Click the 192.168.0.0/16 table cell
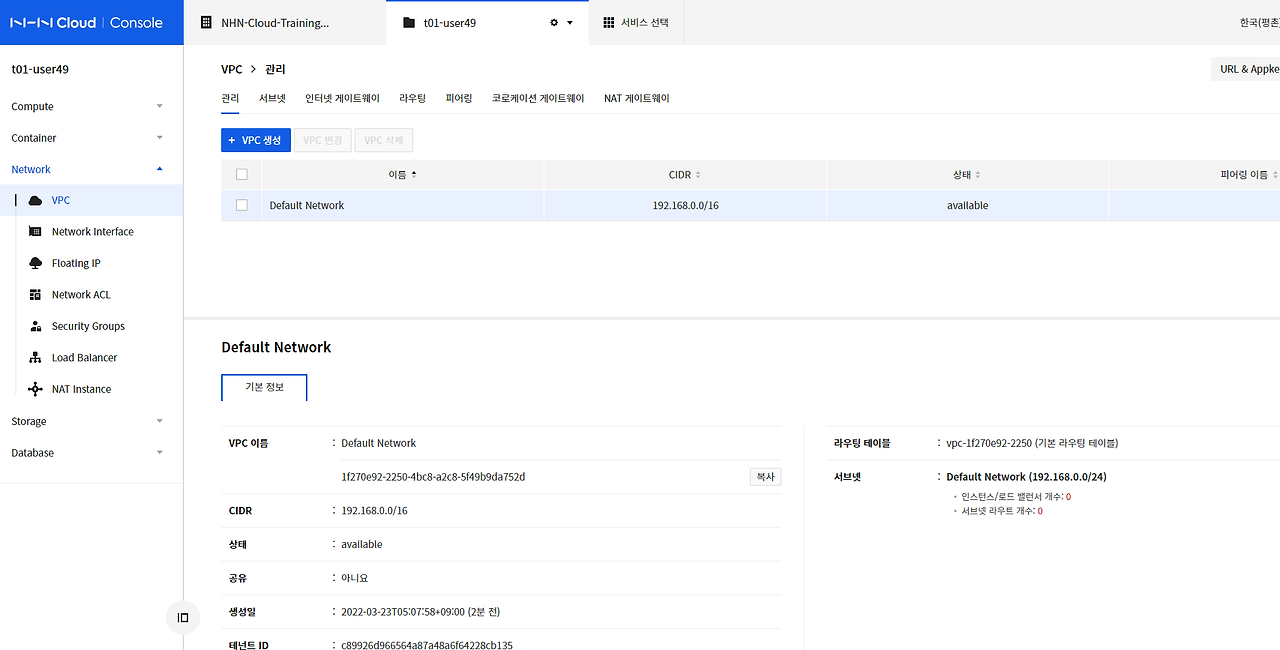This screenshot has width=1280, height=650. click(x=685, y=205)
